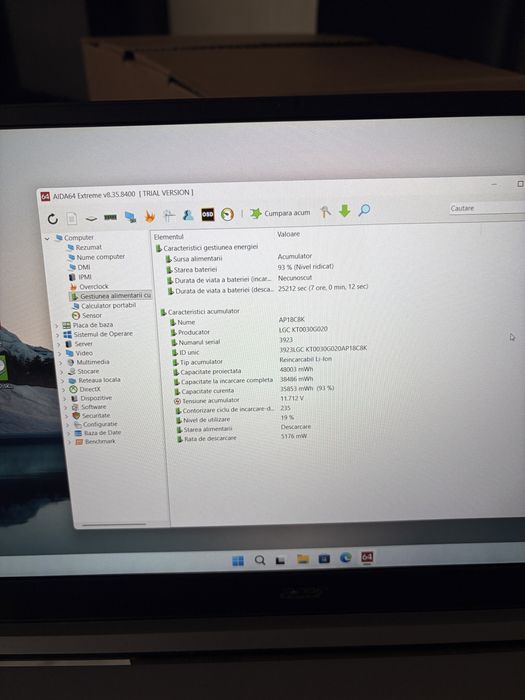Expand the Sistemul de Operare node

[58, 335]
